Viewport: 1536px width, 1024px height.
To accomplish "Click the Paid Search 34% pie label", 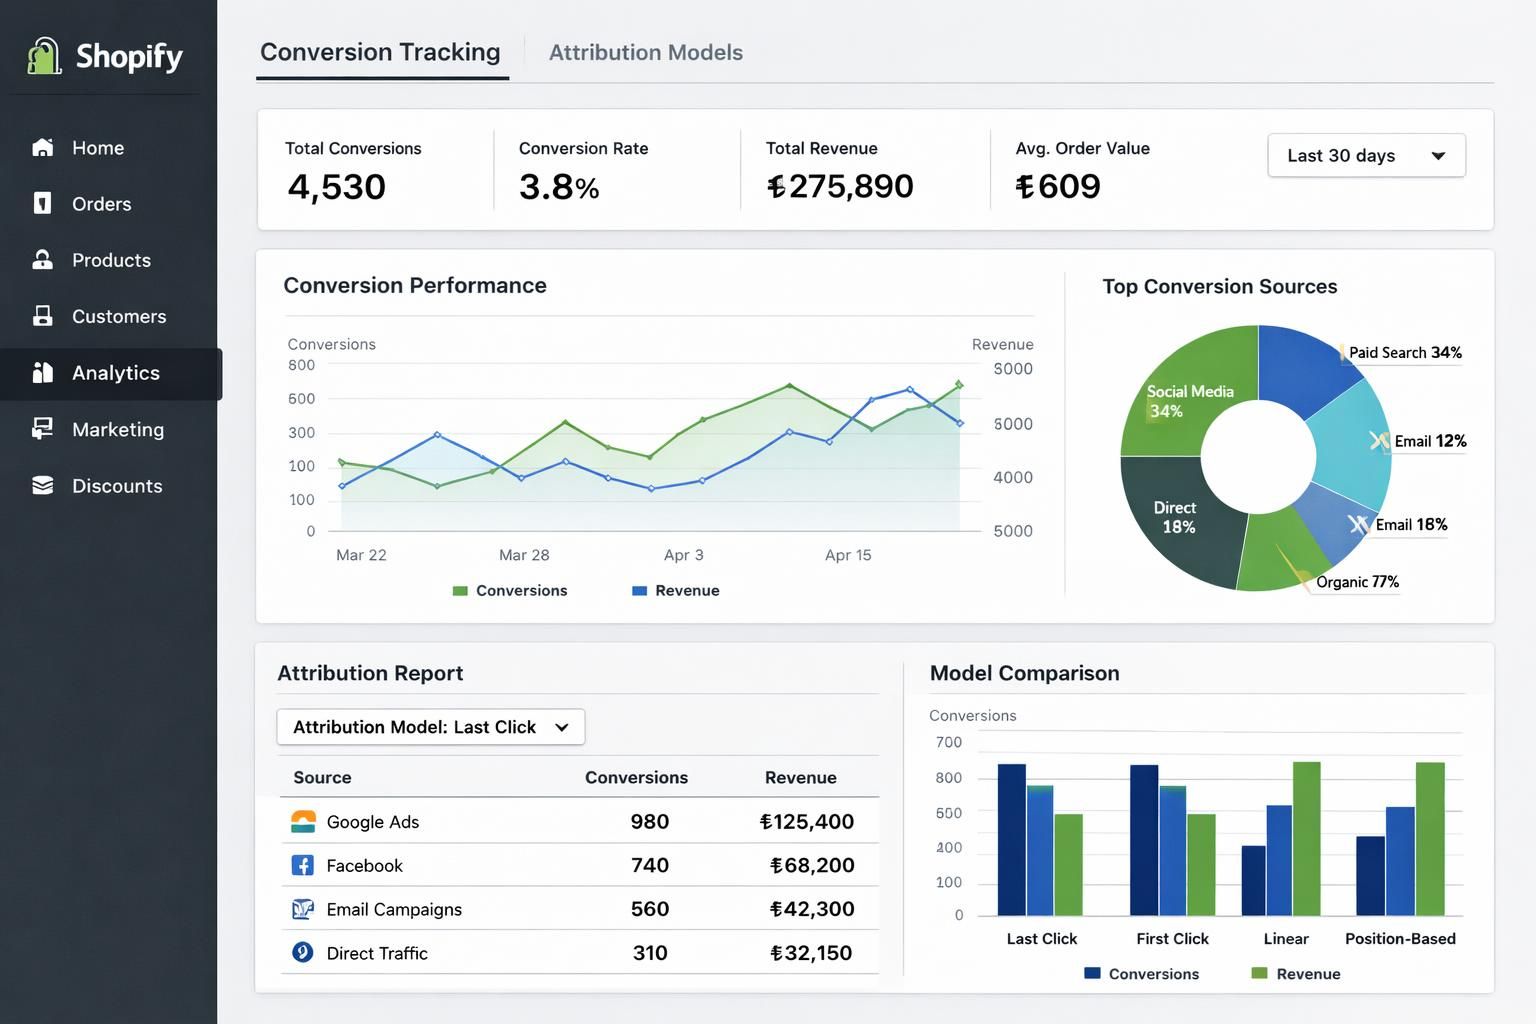I will 1405,352.
